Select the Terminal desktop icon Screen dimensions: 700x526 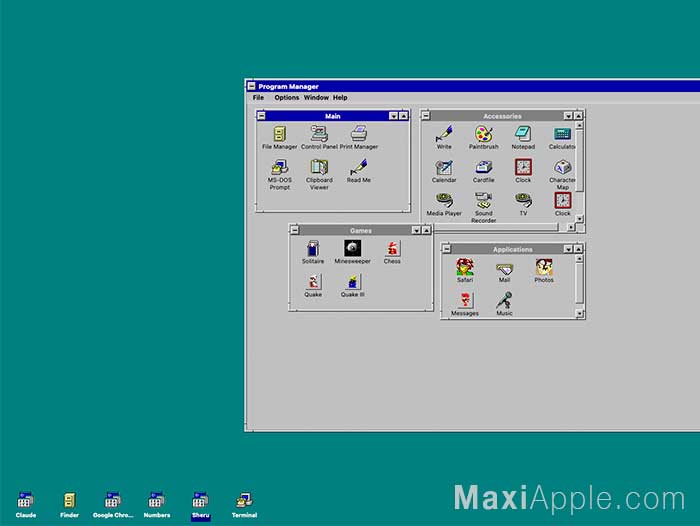tap(244, 505)
